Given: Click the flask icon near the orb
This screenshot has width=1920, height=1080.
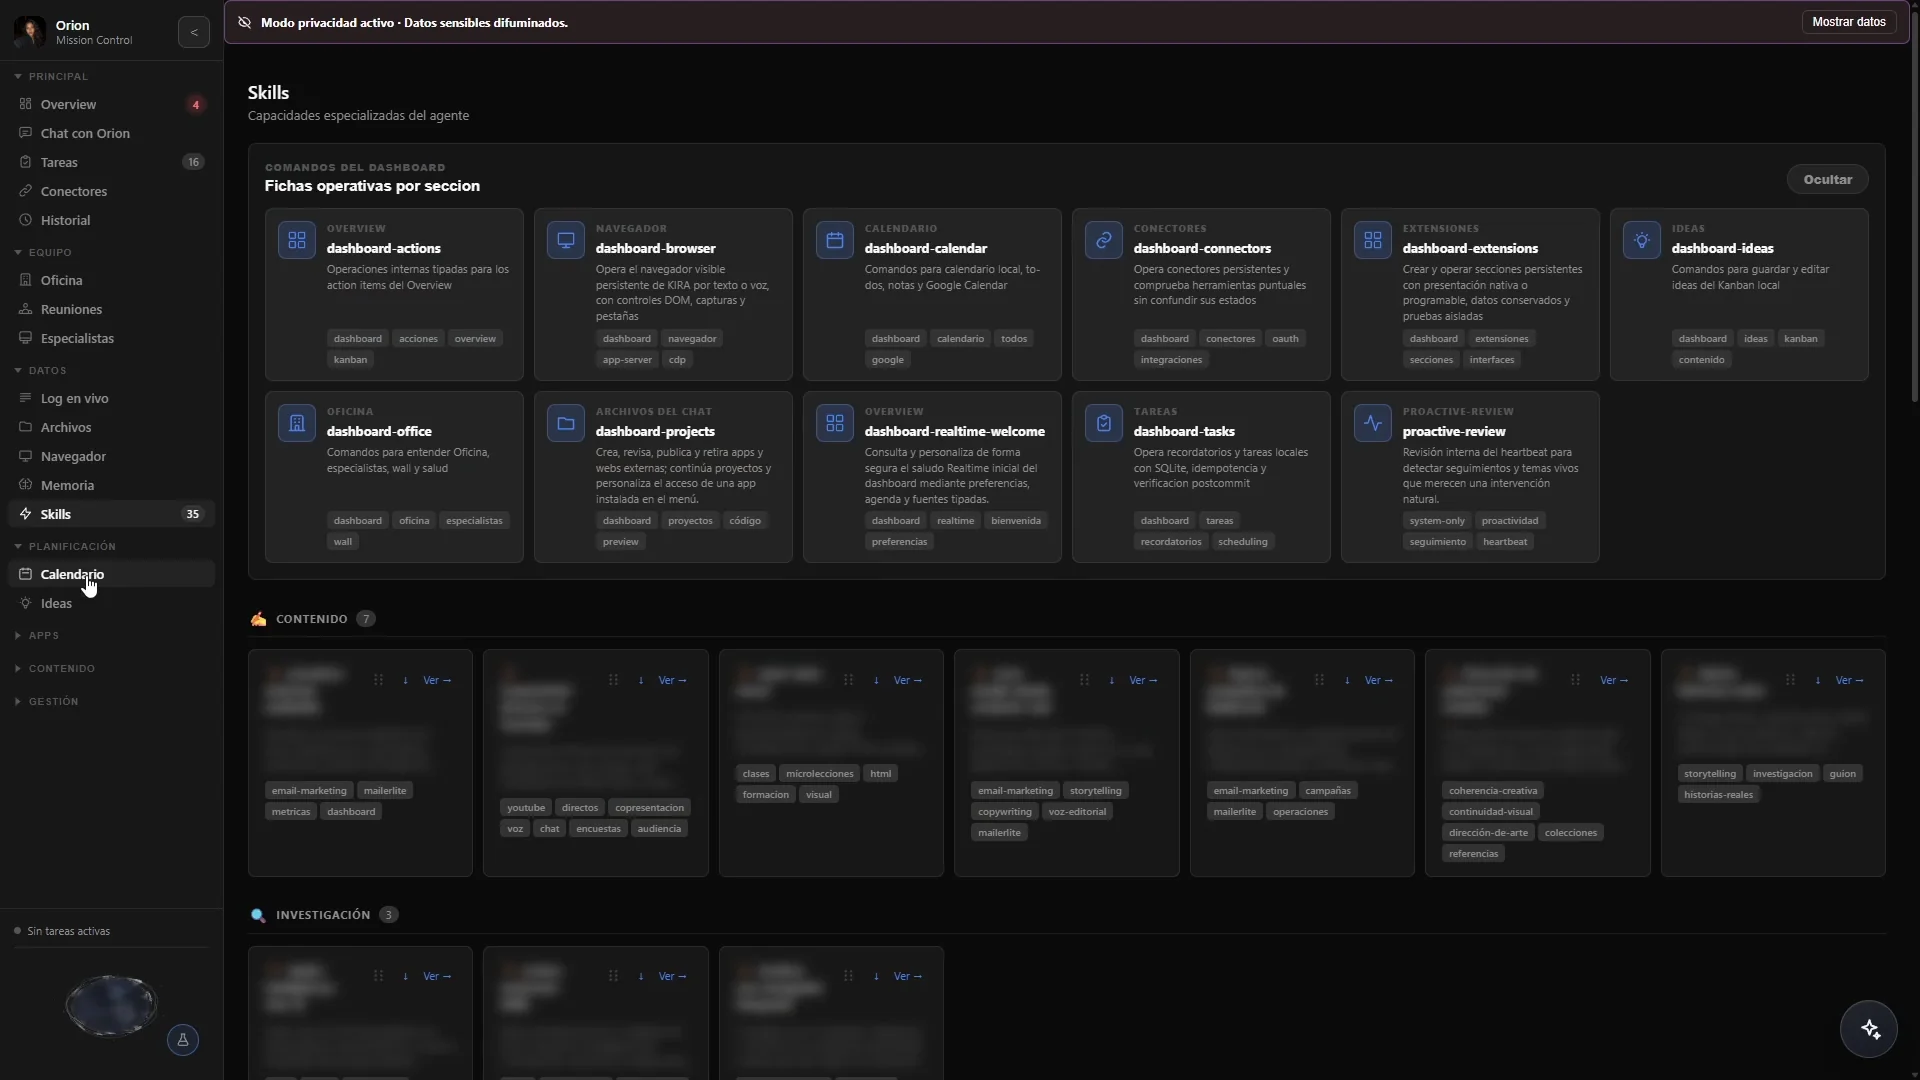Looking at the screenshot, I should pyautogui.click(x=183, y=1040).
